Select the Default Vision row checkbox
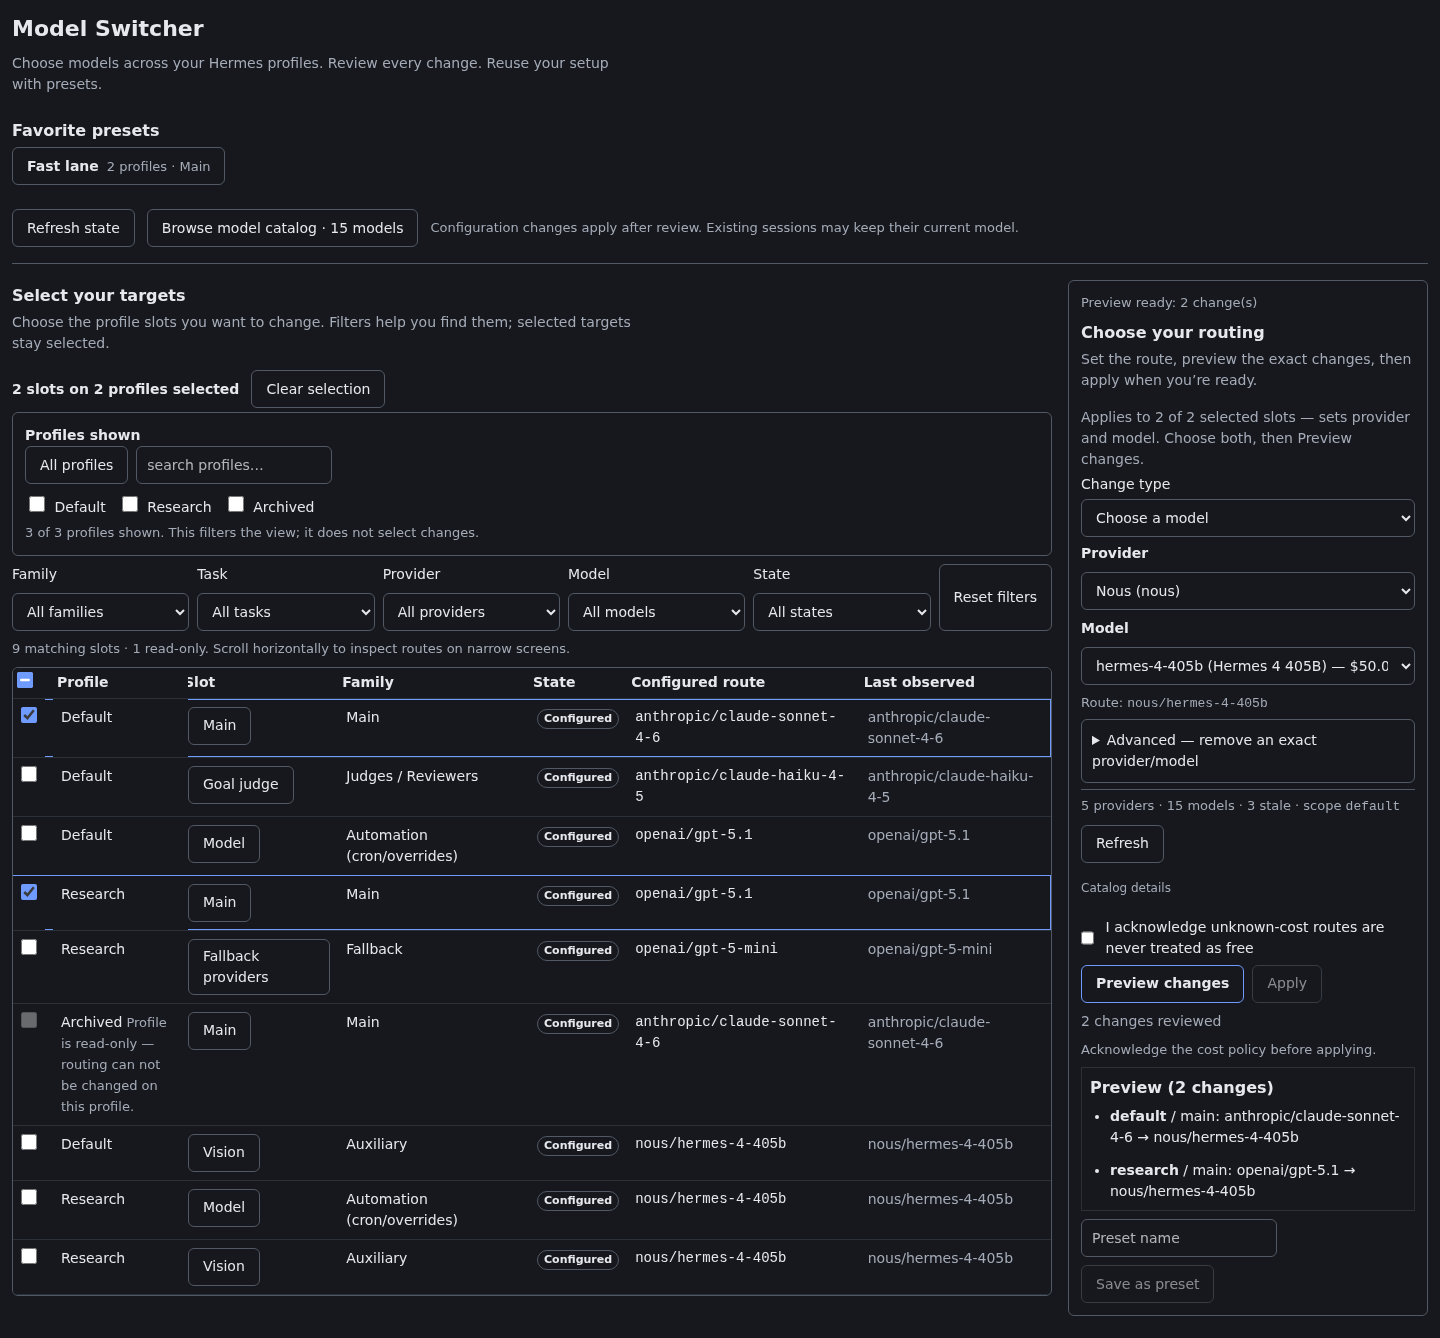This screenshot has width=1440, height=1338. [x=29, y=1142]
